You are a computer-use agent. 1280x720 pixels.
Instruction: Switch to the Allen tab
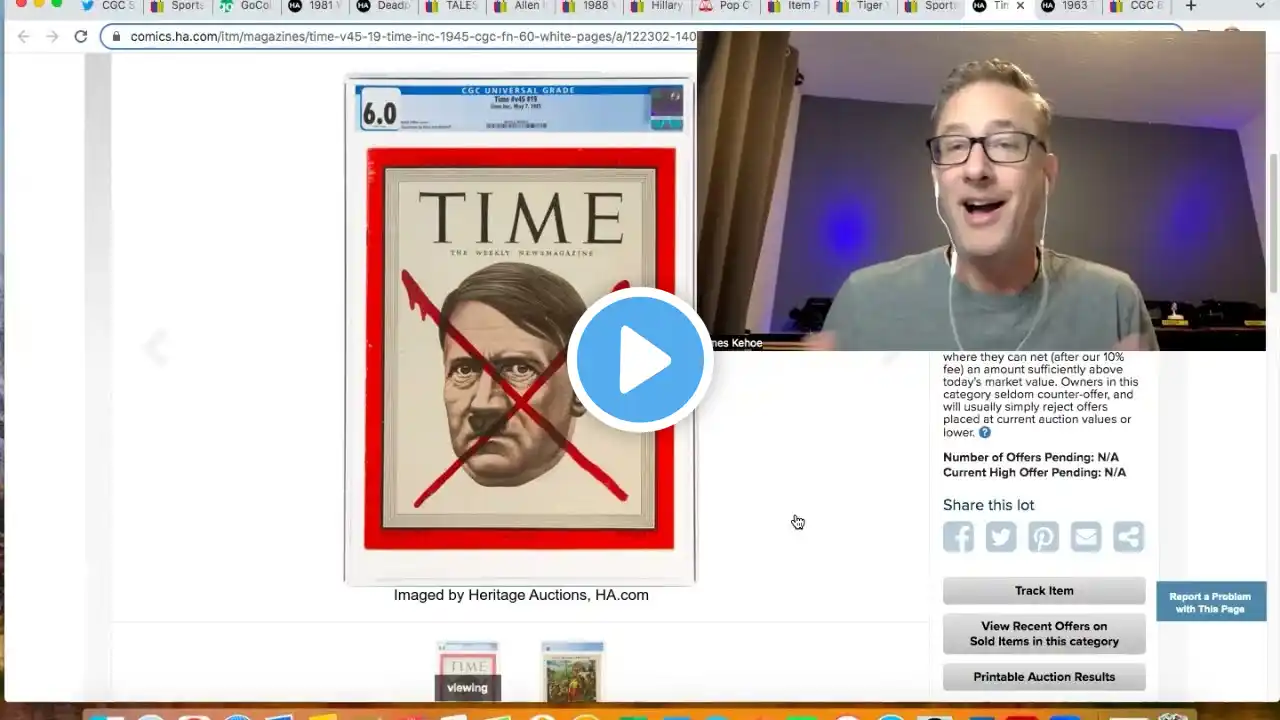521,6
